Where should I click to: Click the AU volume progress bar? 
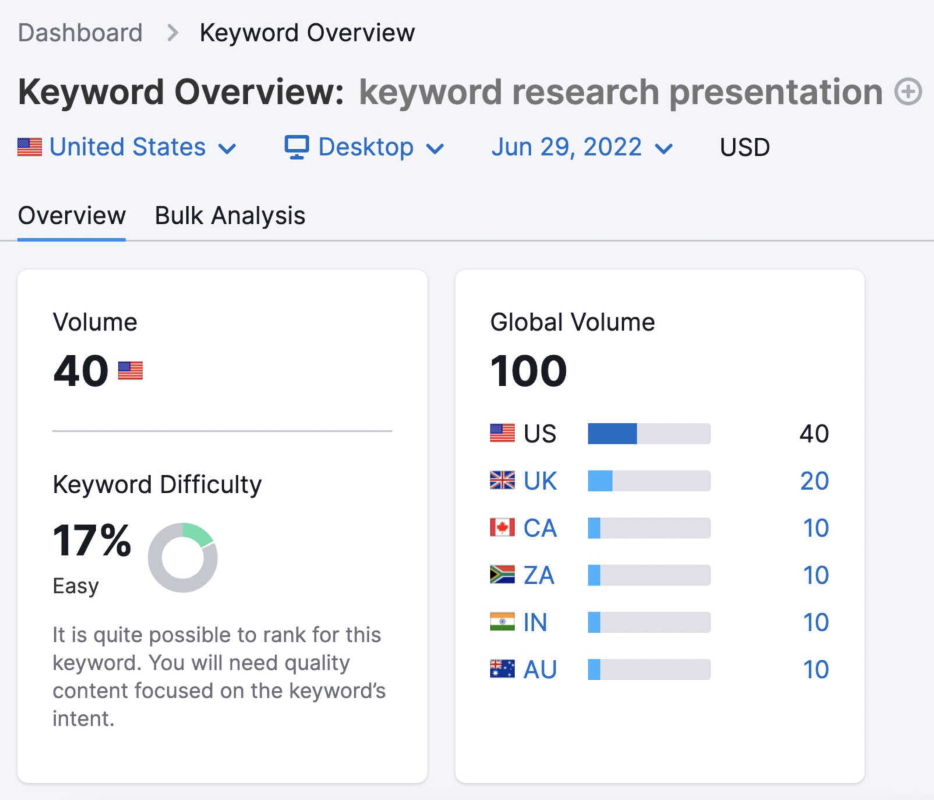pos(649,669)
